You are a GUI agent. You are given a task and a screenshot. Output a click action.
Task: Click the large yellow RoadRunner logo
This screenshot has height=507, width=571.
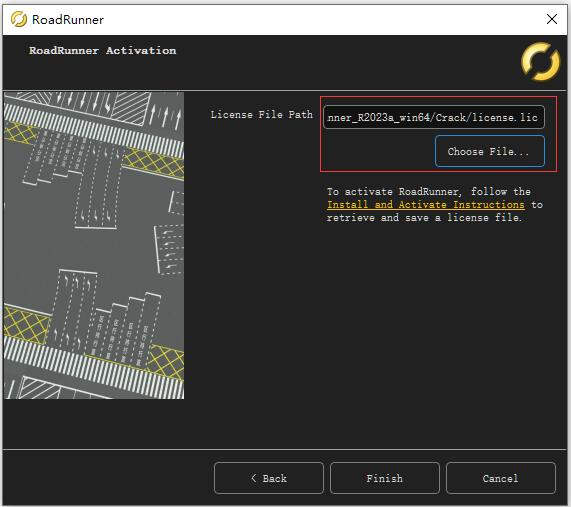[x=540, y=62]
